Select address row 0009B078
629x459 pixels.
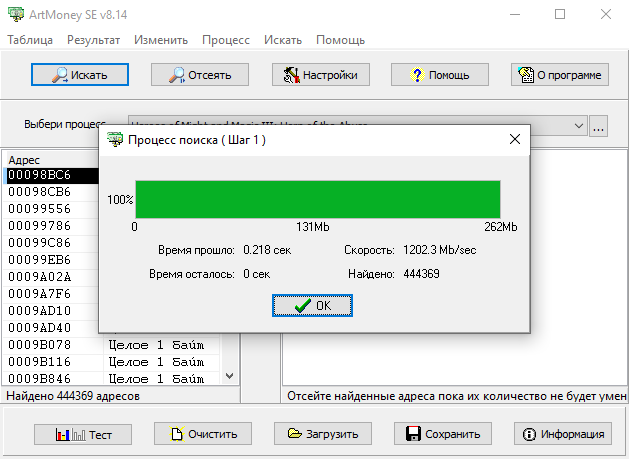[112, 345]
